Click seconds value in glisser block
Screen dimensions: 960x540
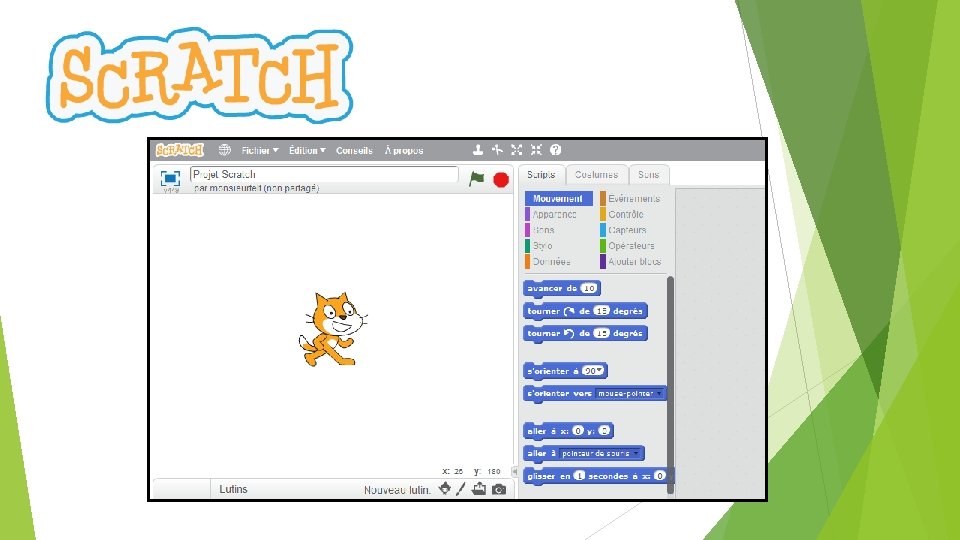tap(579, 476)
